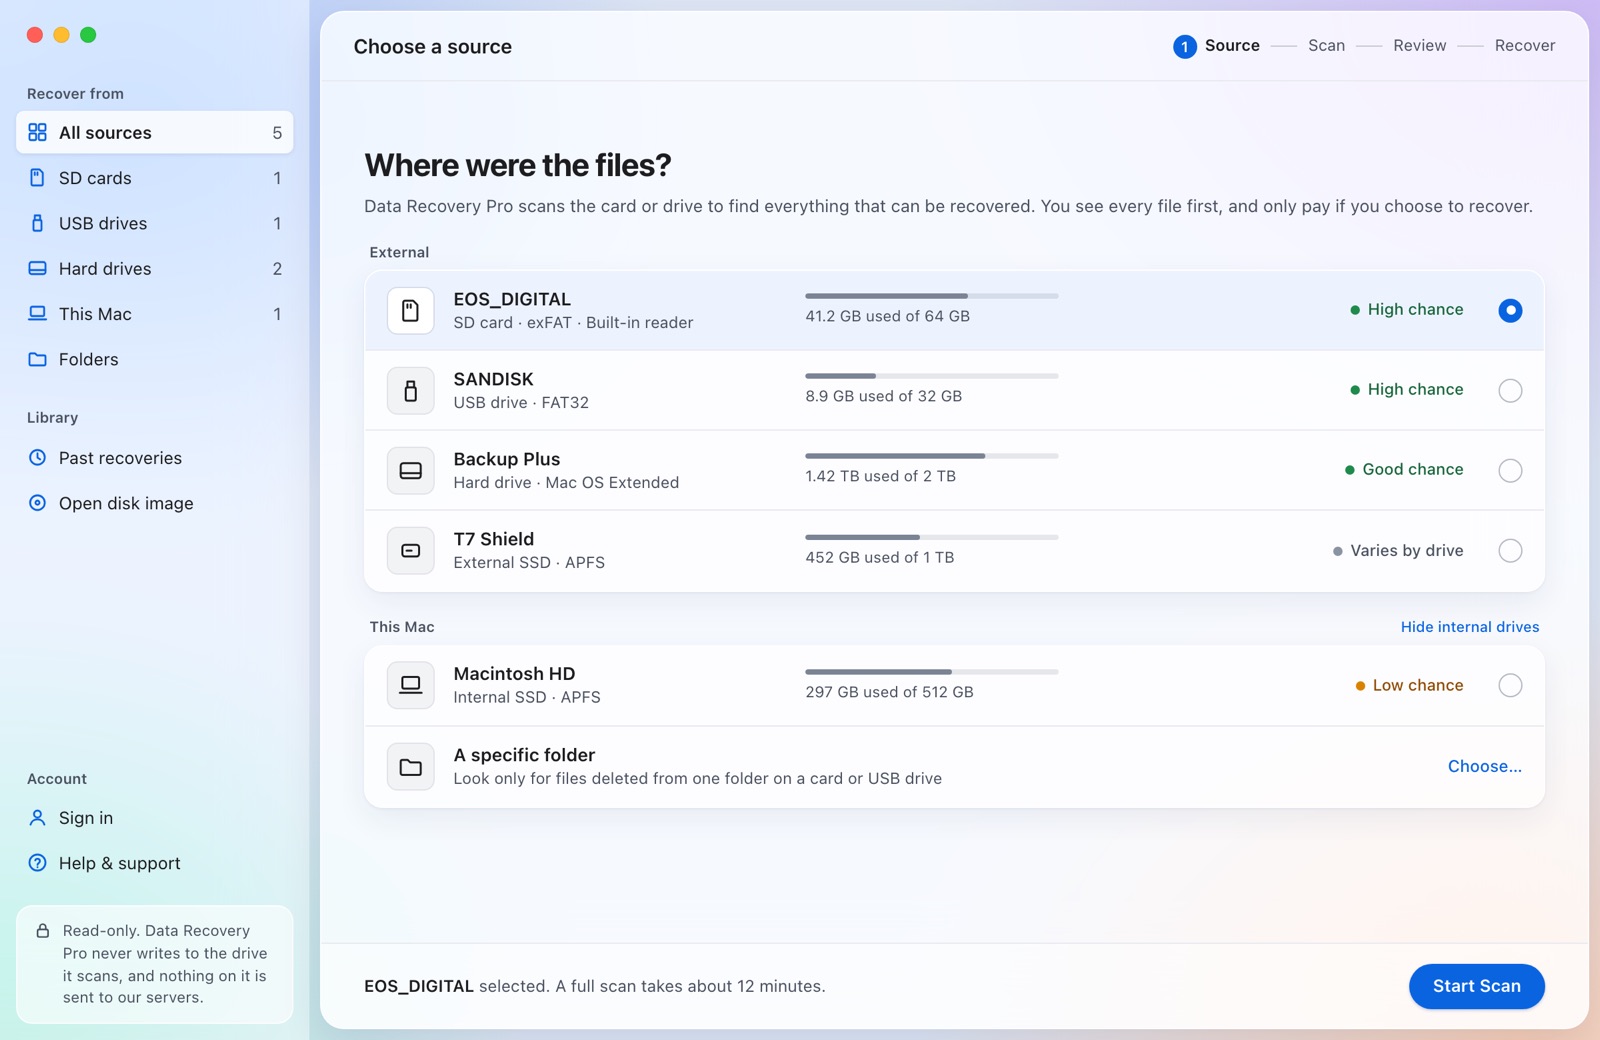Start the scan
The width and height of the screenshot is (1600, 1040).
coord(1476,986)
